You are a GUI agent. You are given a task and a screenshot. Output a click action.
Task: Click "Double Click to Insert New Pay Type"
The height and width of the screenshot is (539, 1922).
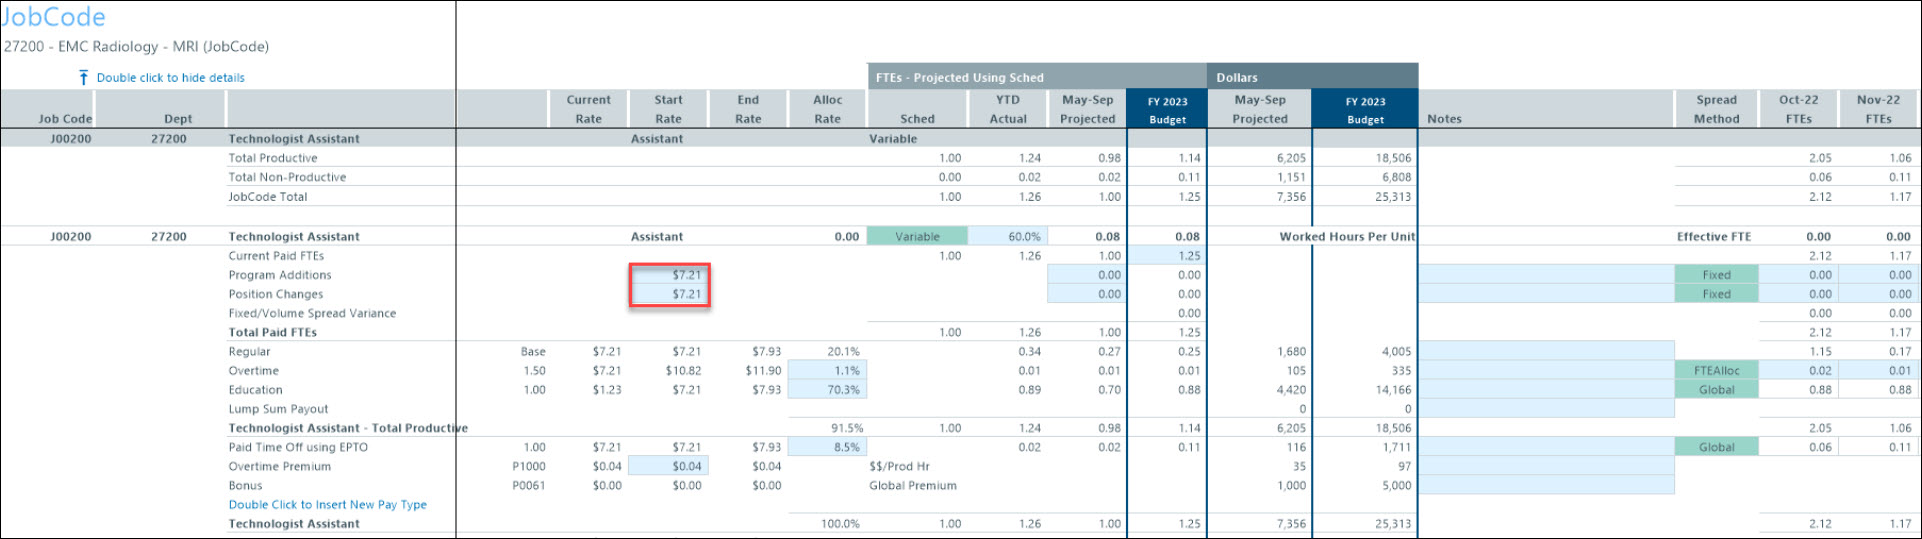tap(327, 505)
